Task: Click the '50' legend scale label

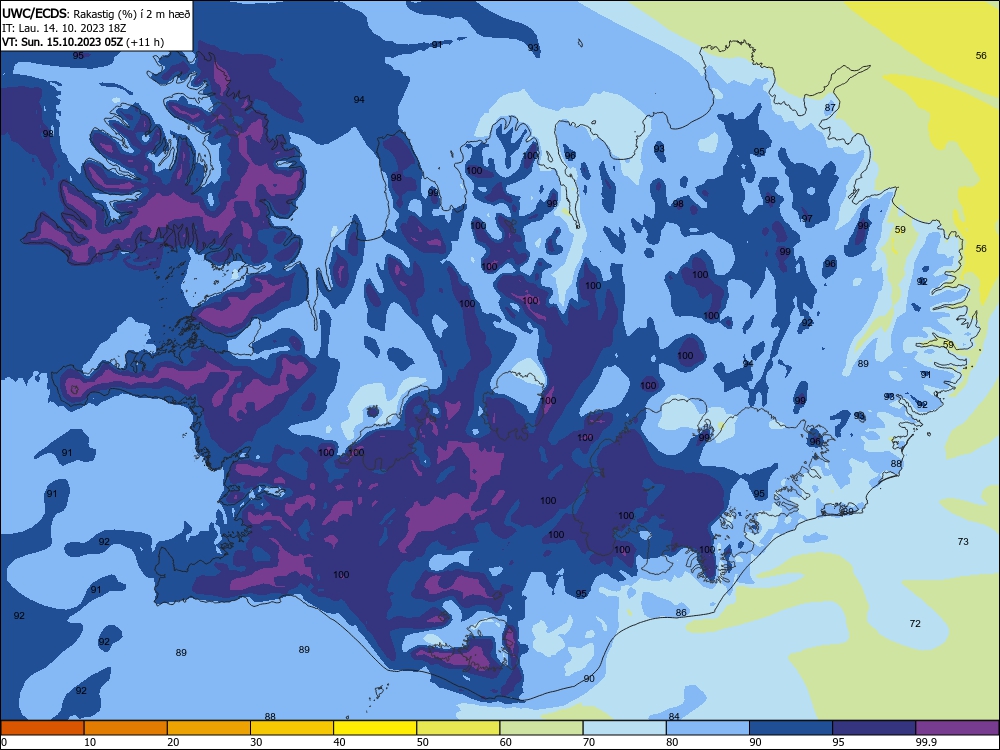Action: point(422,742)
